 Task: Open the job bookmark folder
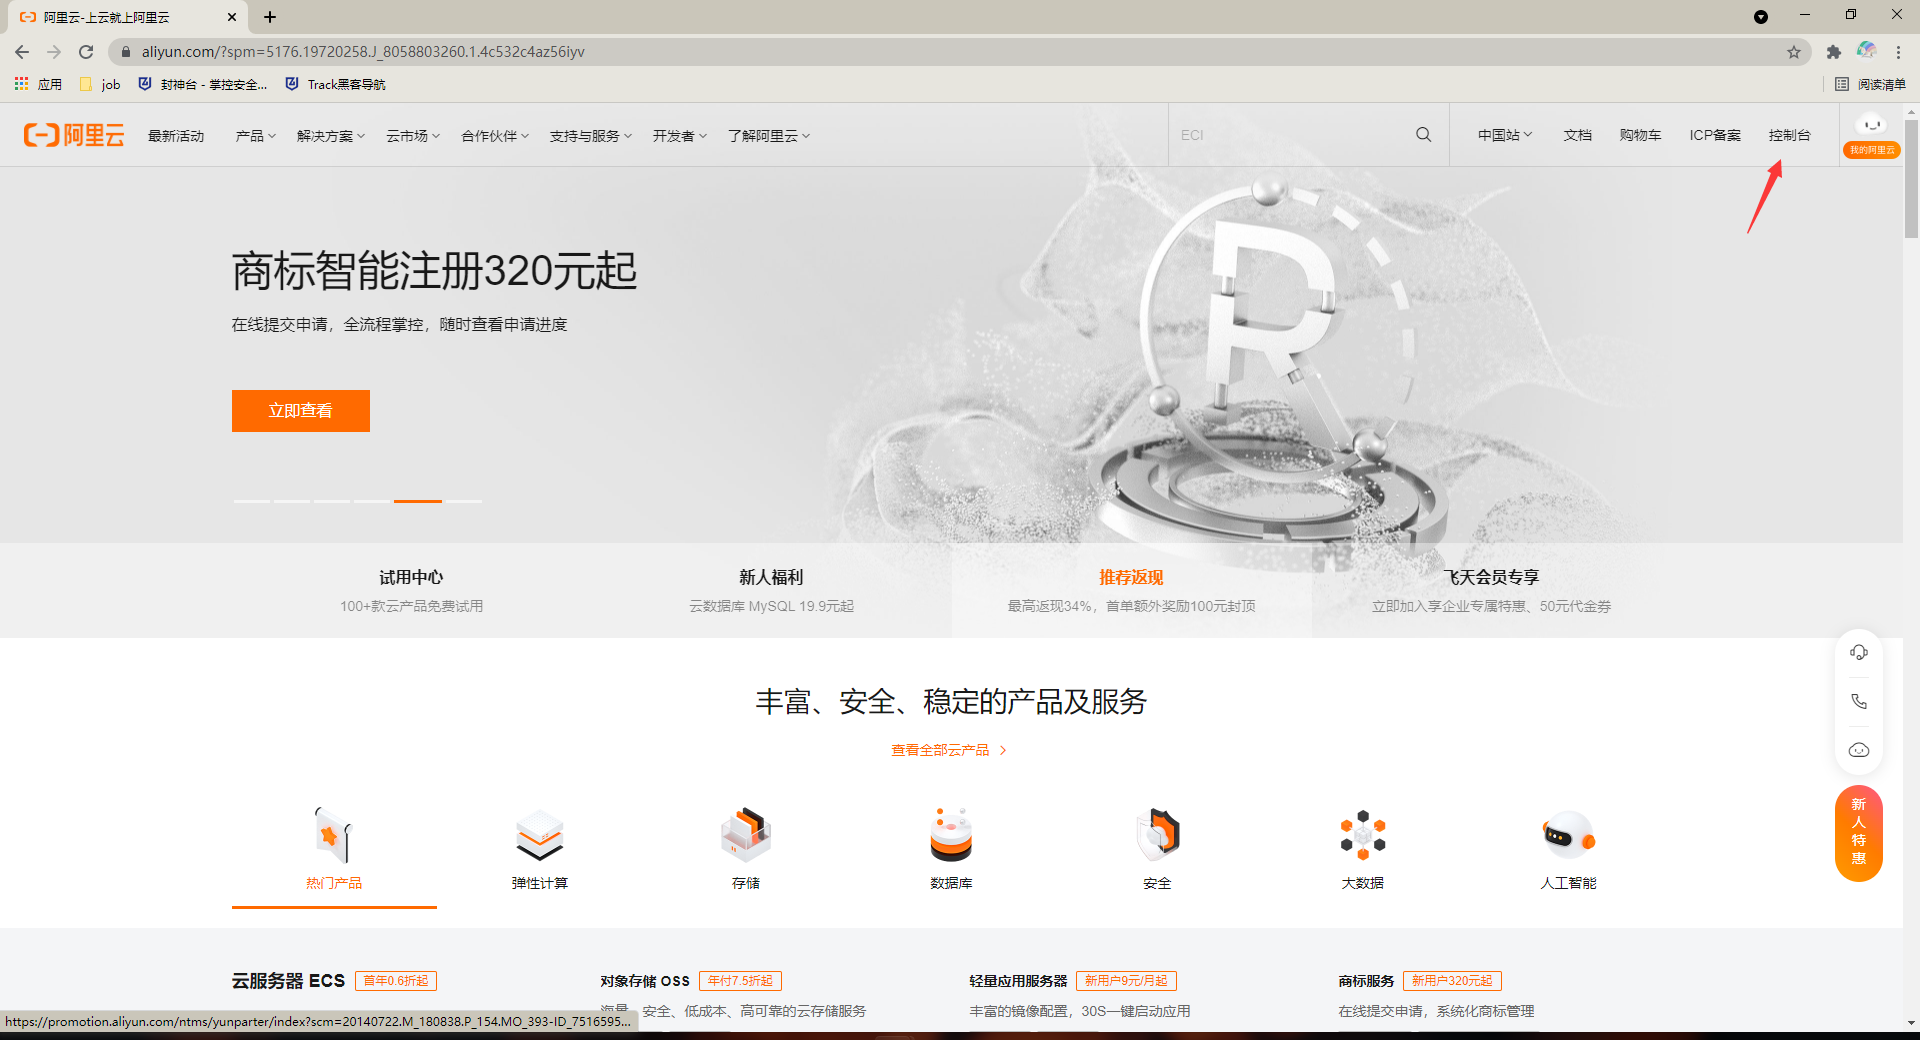pyautogui.click(x=100, y=84)
